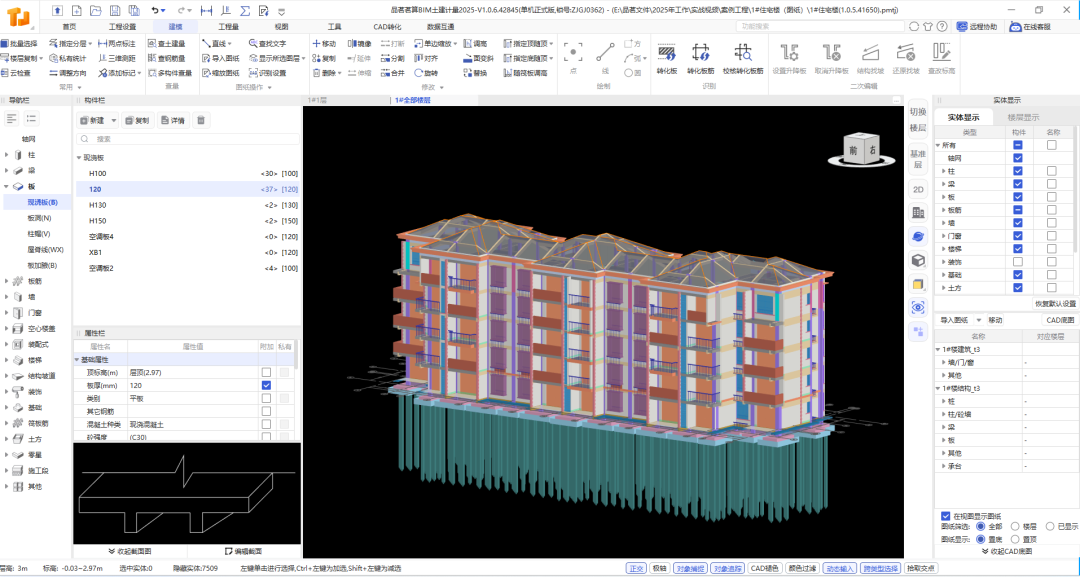Click the view cube in the 3D viewport
1080x577 pixels.
coord(859,149)
